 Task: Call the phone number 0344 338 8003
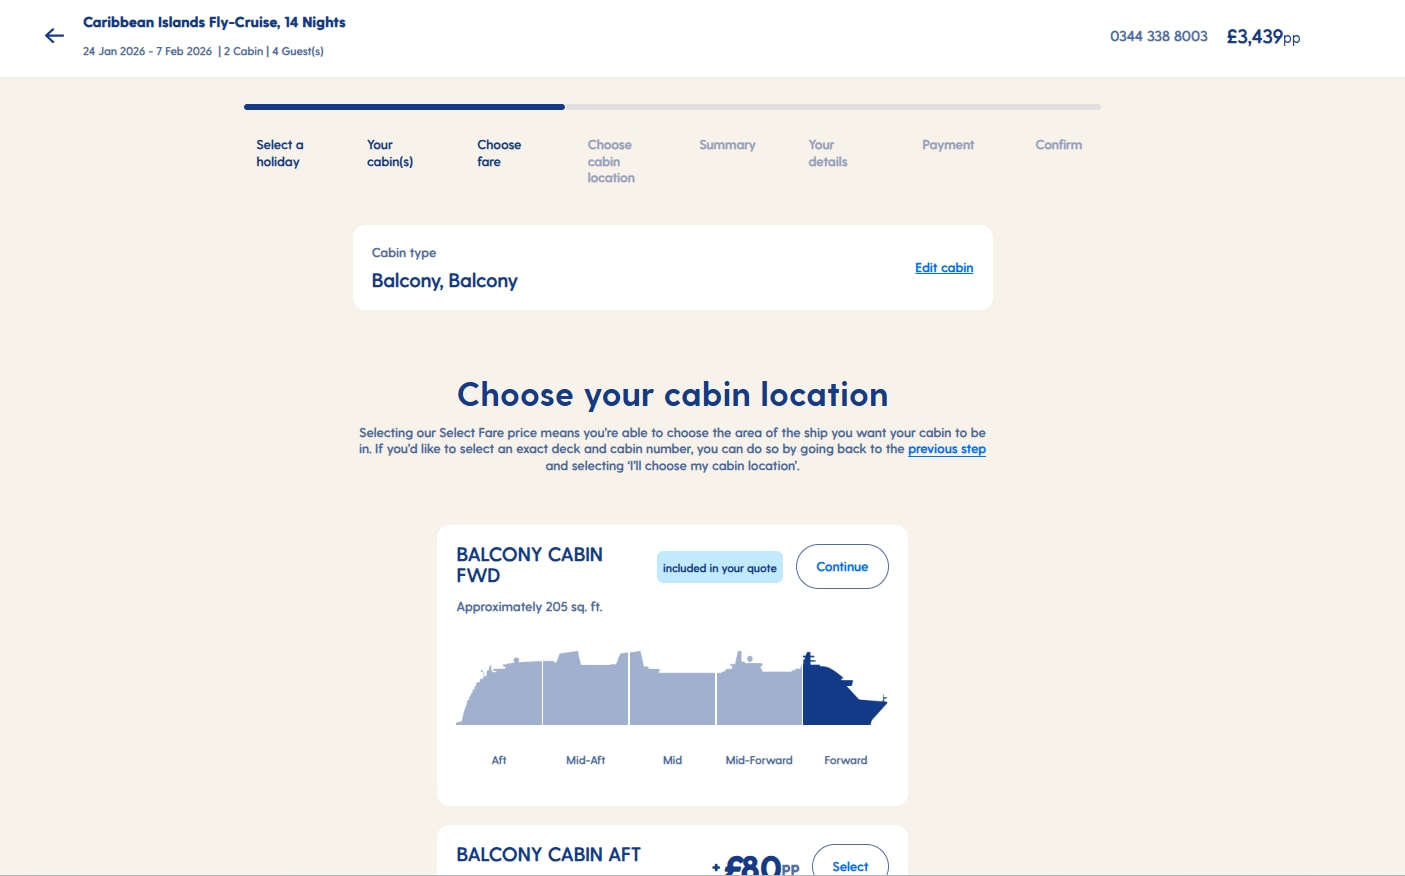(1159, 36)
